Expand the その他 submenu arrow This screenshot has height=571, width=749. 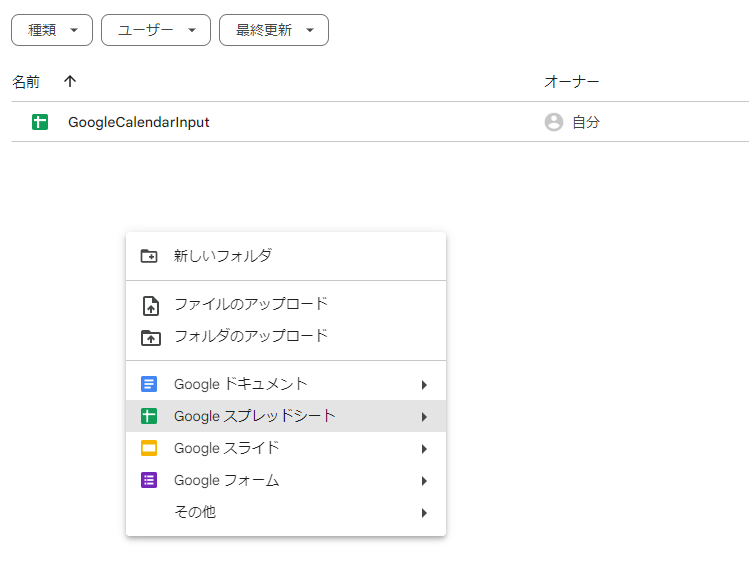point(424,513)
